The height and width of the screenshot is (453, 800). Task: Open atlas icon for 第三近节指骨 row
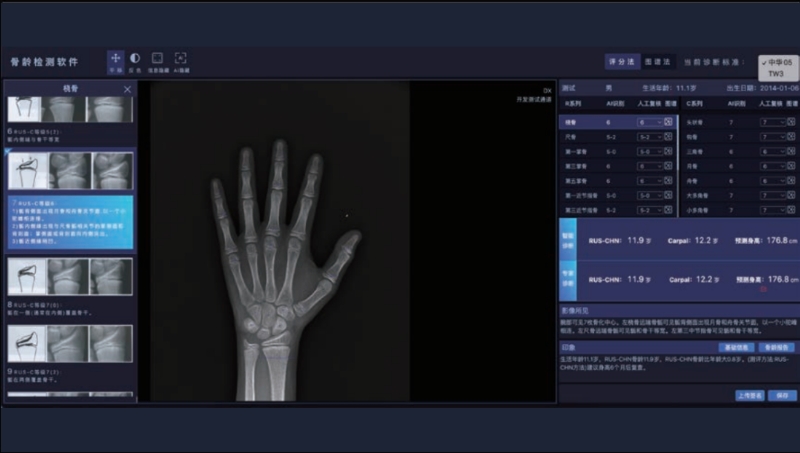(x=668, y=210)
